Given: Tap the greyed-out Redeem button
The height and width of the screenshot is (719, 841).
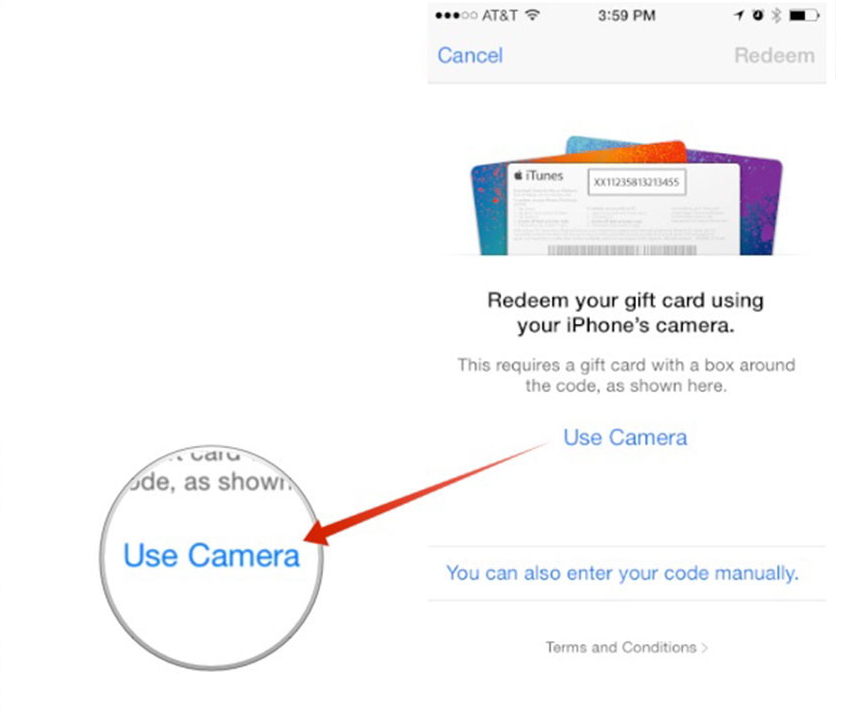Looking at the screenshot, I should 774,55.
